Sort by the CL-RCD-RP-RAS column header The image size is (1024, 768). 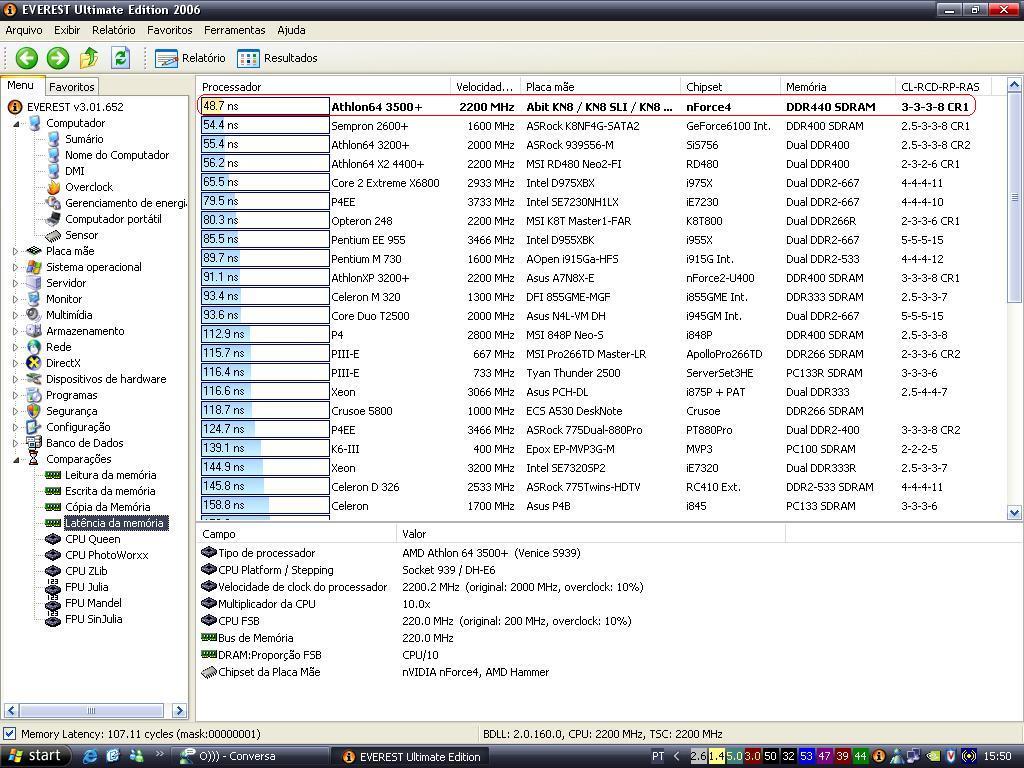click(x=942, y=87)
